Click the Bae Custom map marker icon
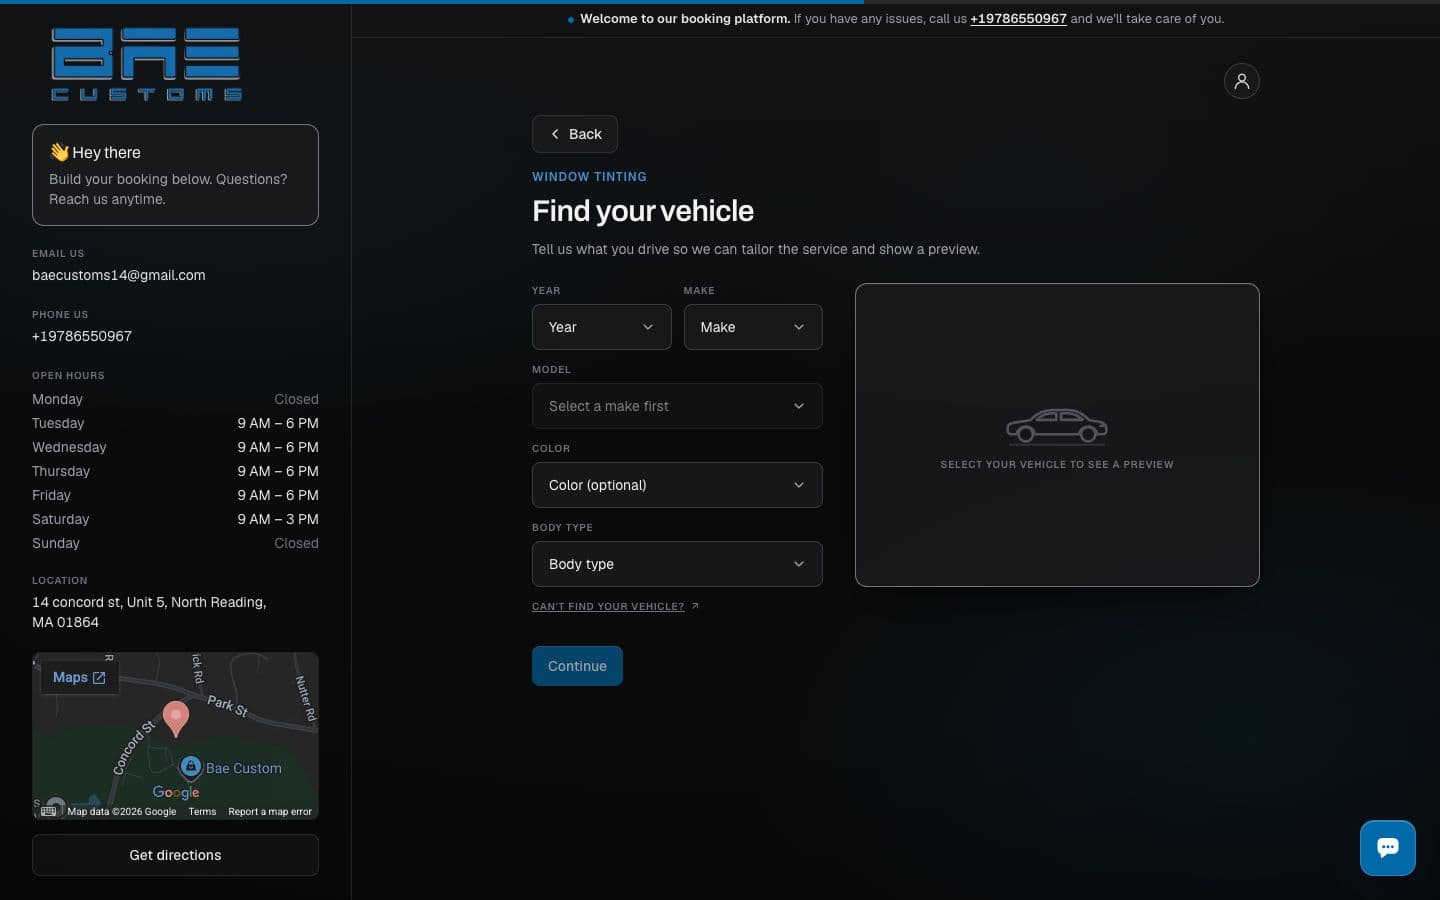 pyautogui.click(x=191, y=767)
